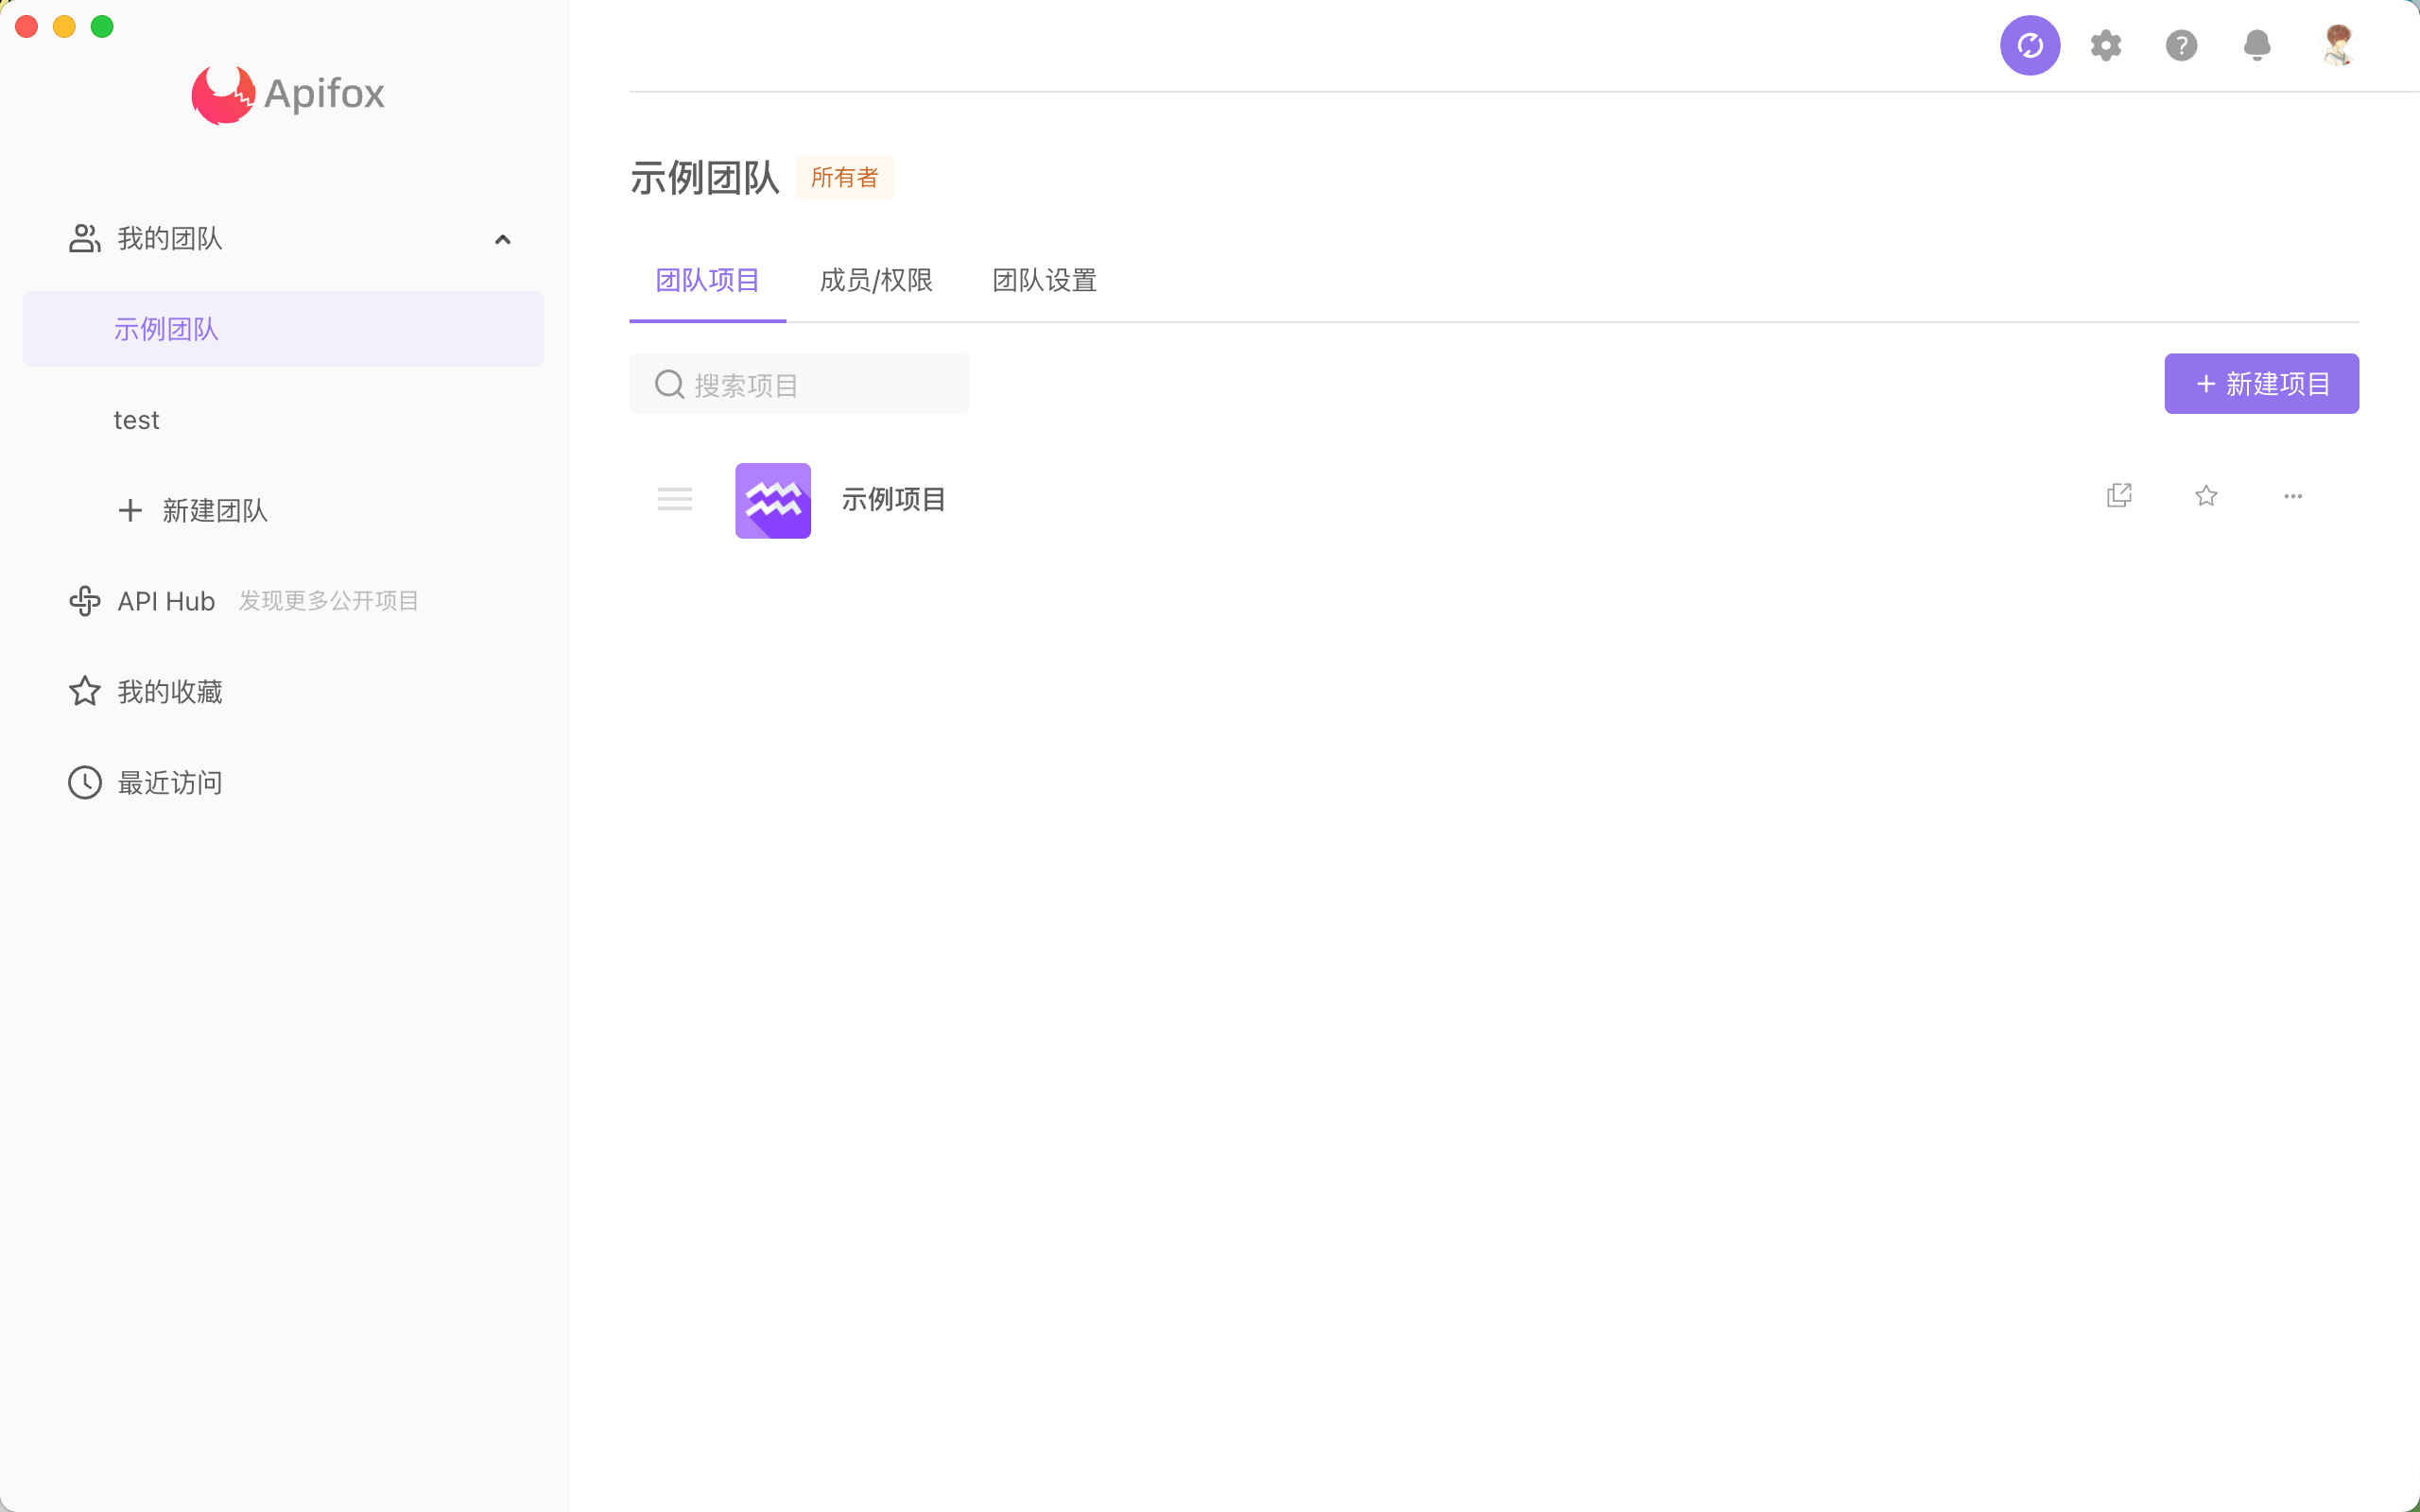
Task: Click the 示例项目 project thumbnail
Action: (x=772, y=500)
